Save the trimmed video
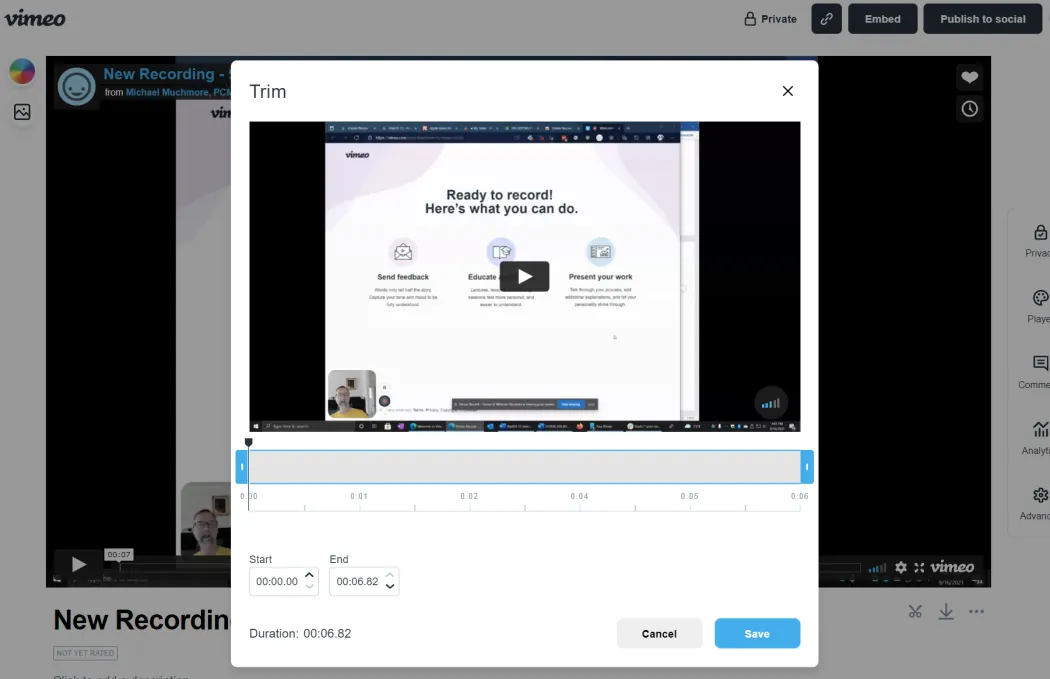 pos(757,633)
